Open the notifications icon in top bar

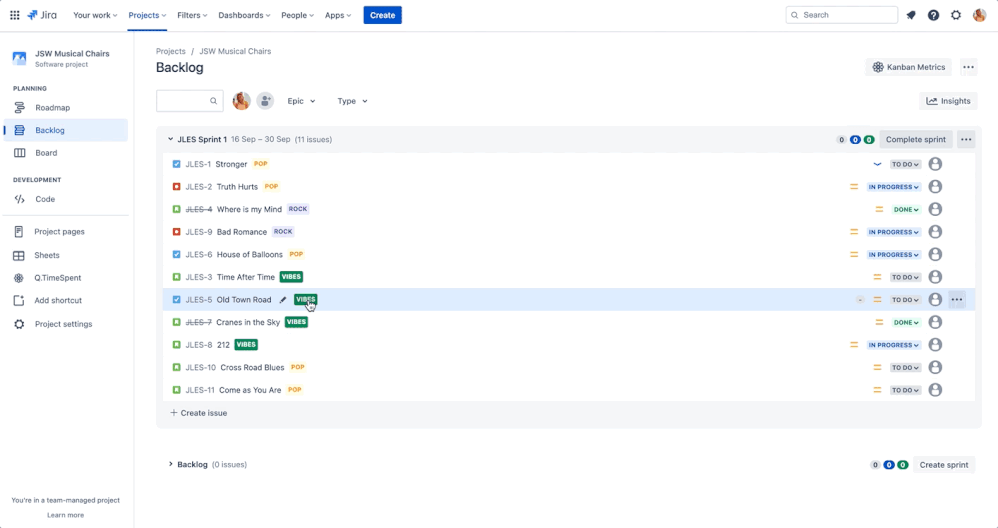coord(911,15)
